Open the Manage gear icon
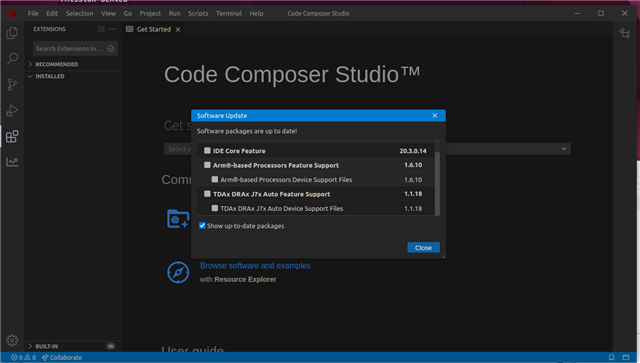 pos(12,340)
